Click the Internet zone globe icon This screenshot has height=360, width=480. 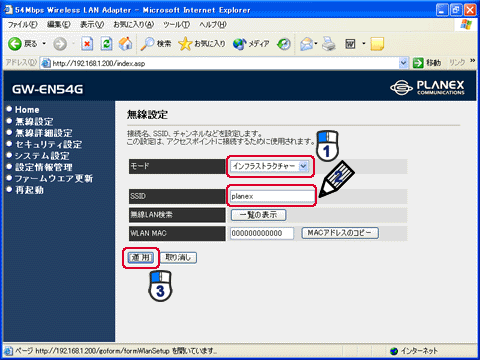pyautogui.click(x=394, y=351)
